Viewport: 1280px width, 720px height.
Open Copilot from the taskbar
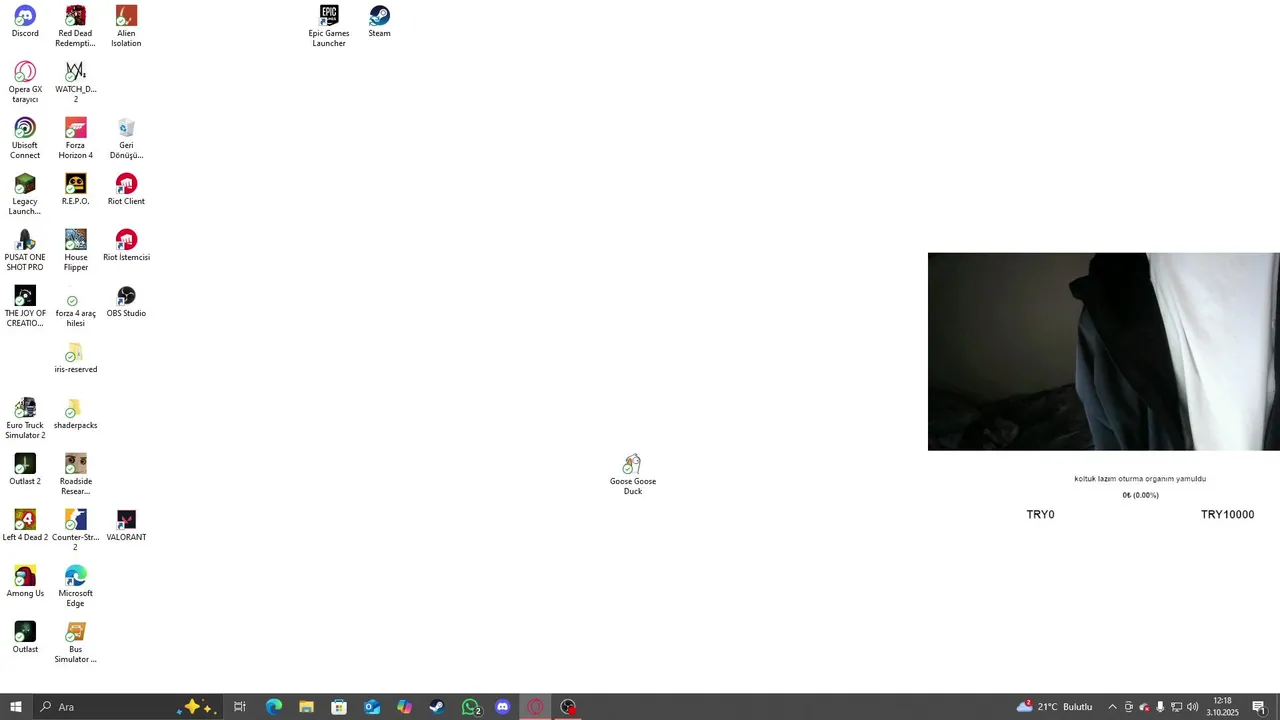pos(404,707)
